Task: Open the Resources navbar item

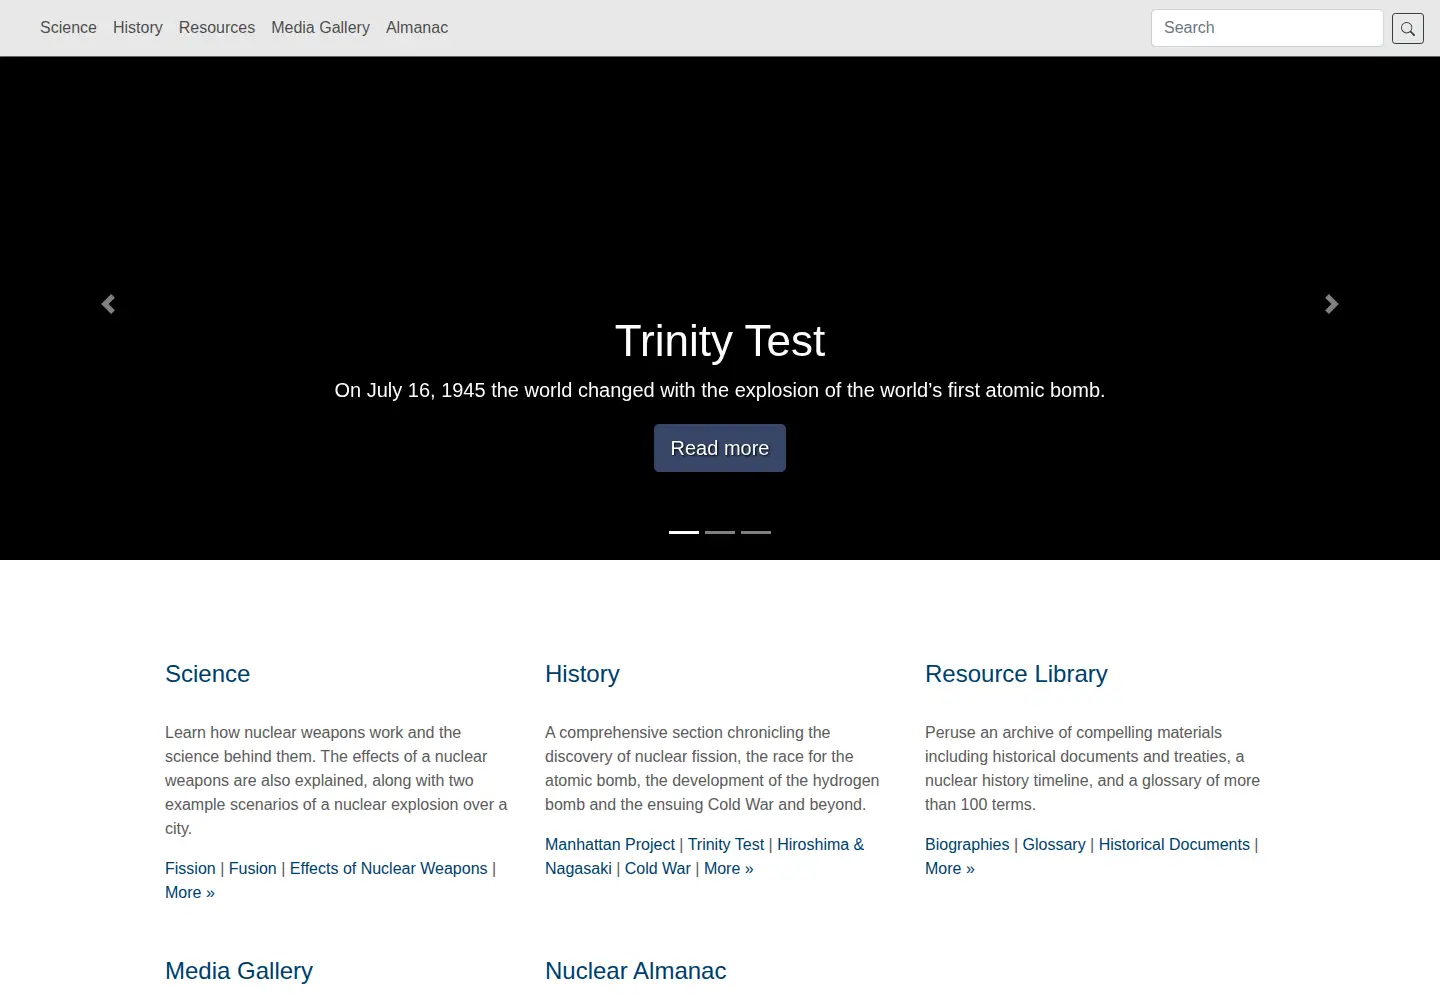Action: point(217,28)
